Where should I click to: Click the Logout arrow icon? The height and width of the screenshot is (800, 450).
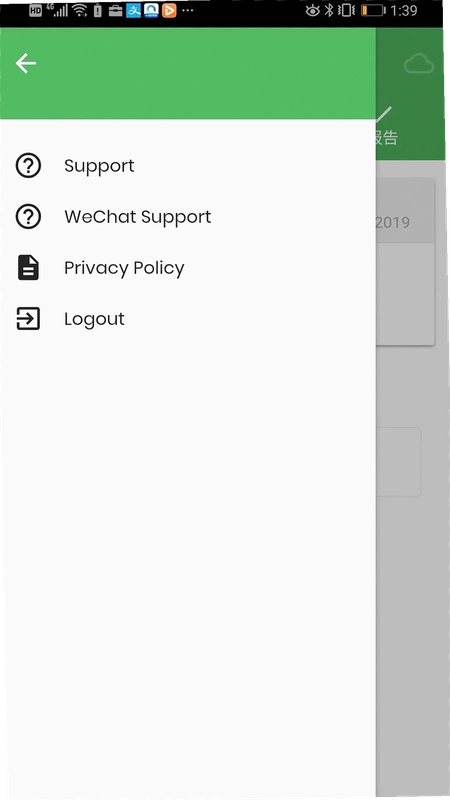[28, 319]
